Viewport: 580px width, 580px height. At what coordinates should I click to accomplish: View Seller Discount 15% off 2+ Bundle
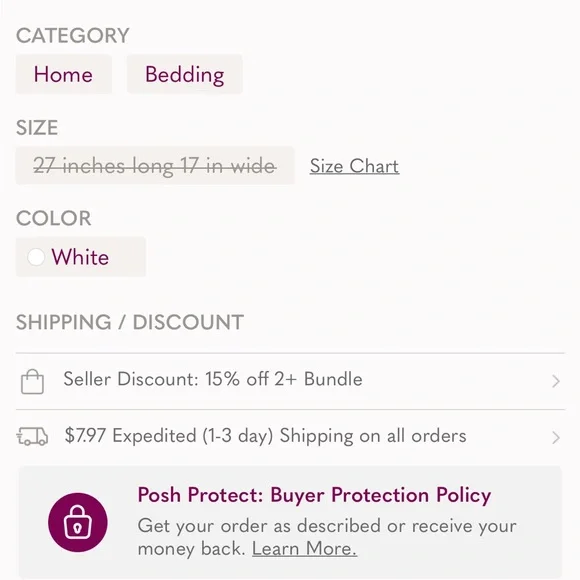tap(290, 381)
